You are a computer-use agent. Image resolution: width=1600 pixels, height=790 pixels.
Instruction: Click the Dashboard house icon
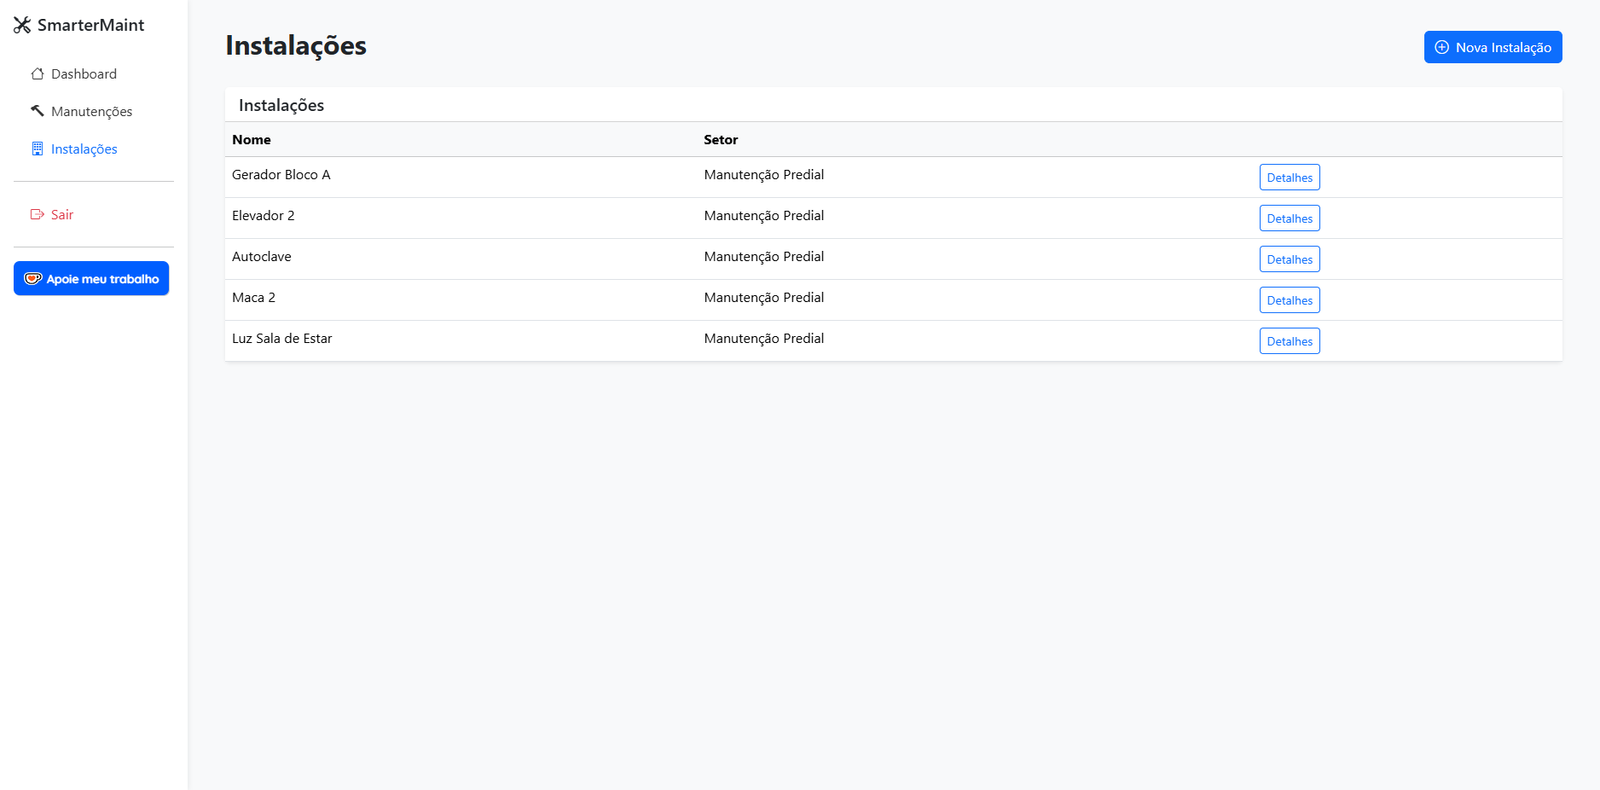pos(37,74)
